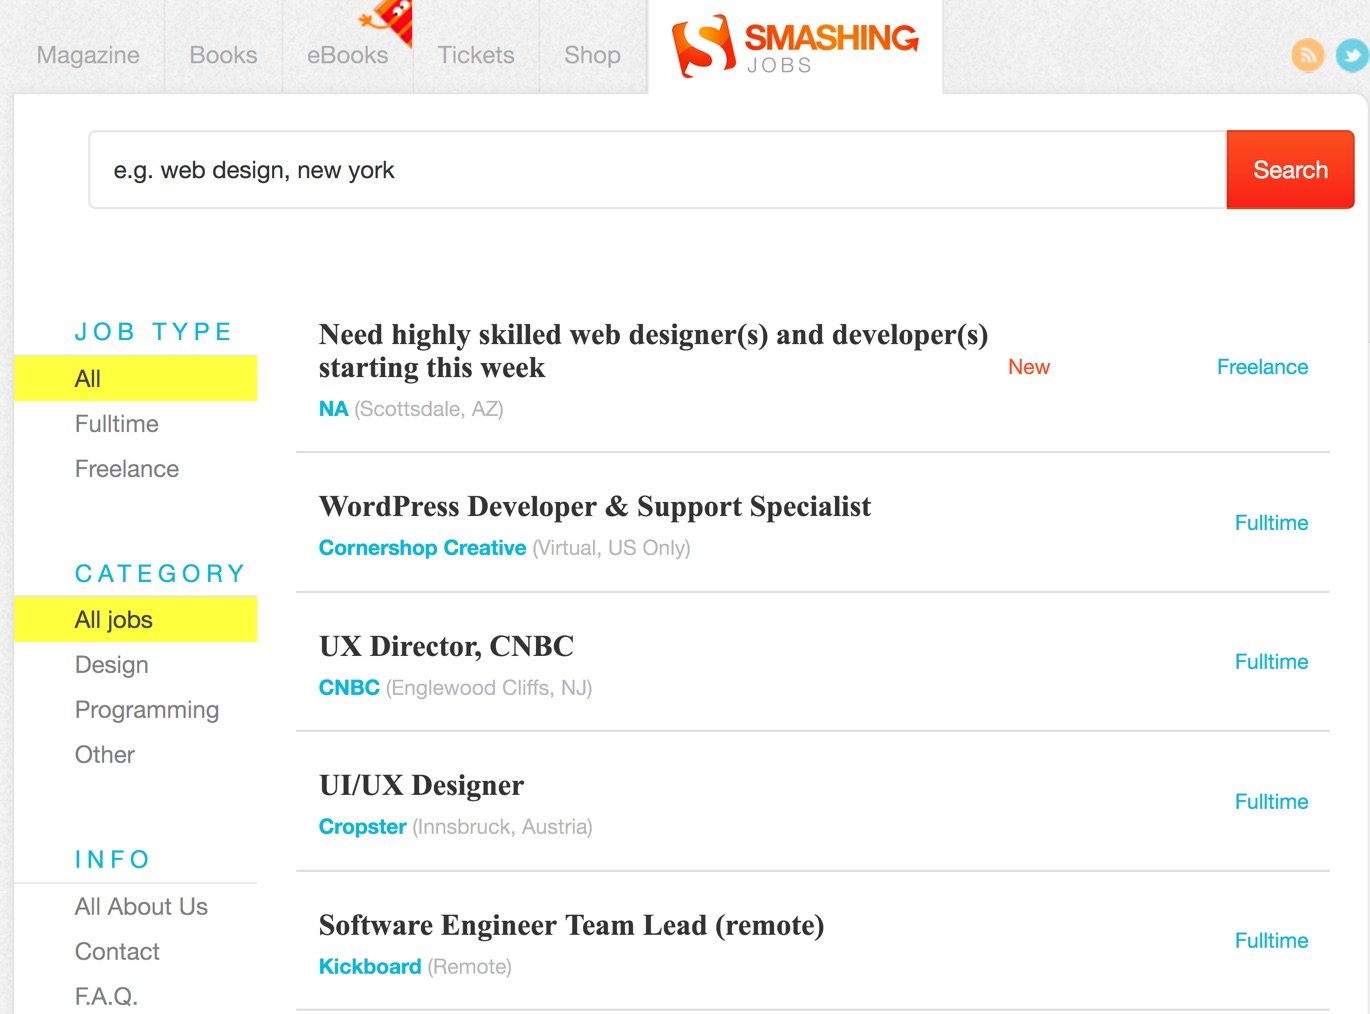
Task: Open the Books tab
Action: point(223,55)
